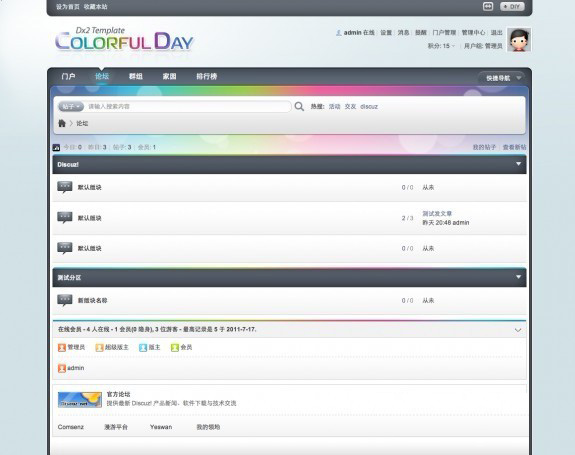Click the forum icon in the 2 / 3 row
Viewport: 575px width, 455px height.
point(65,217)
